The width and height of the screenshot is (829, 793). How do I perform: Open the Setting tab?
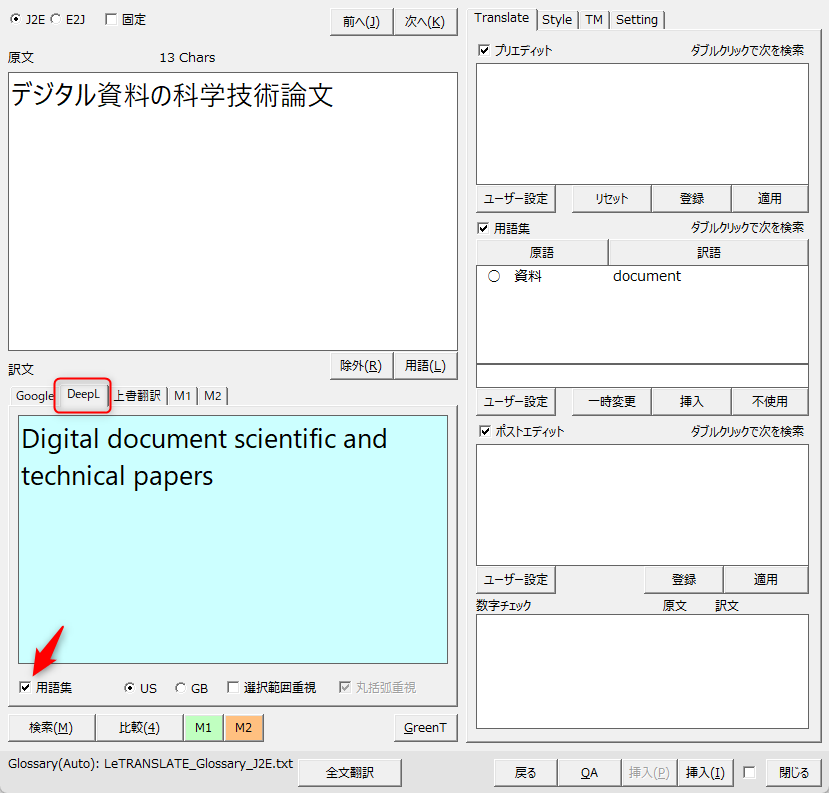[x=637, y=20]
